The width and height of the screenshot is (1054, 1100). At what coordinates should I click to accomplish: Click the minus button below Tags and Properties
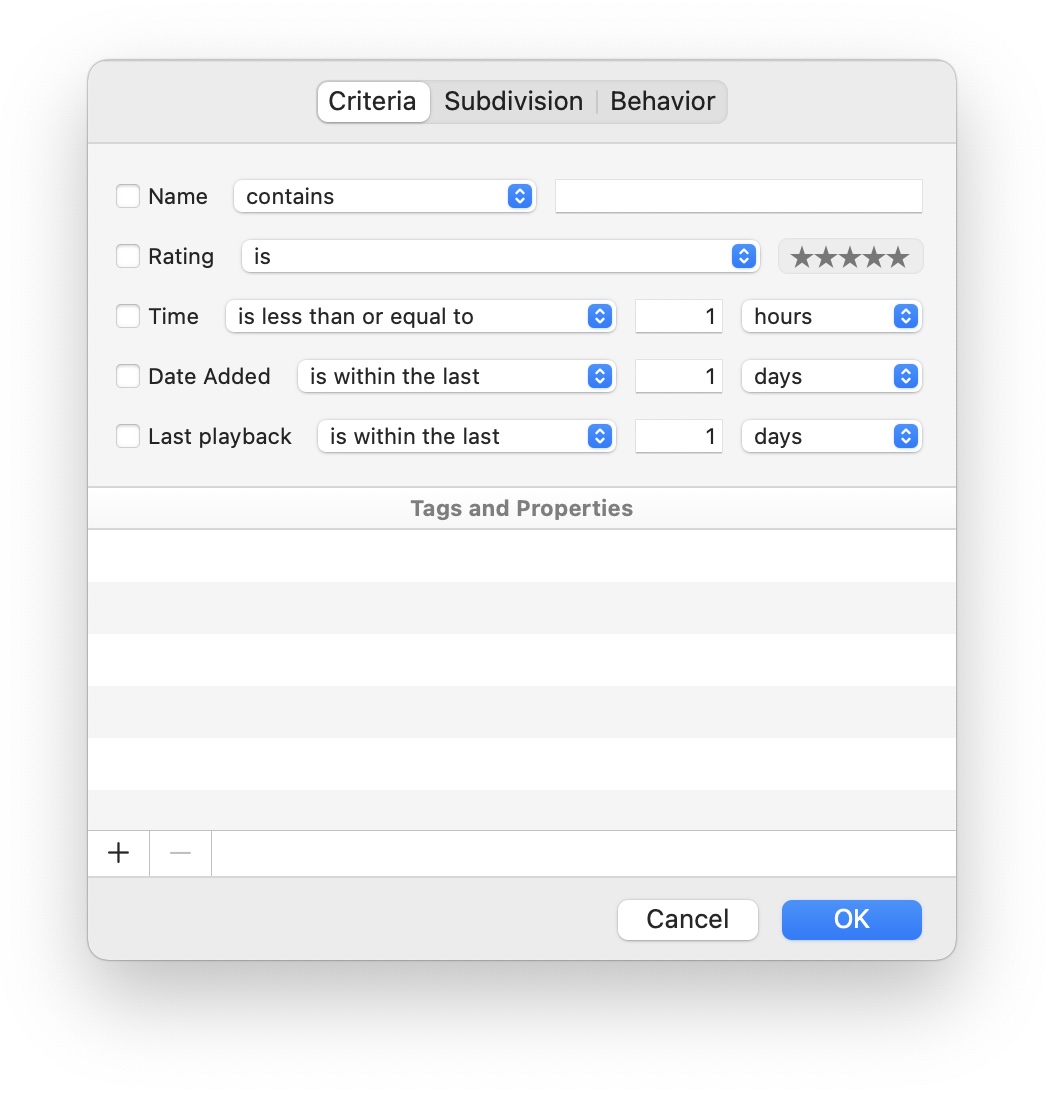pyautogui.click(x=180, y=853)
